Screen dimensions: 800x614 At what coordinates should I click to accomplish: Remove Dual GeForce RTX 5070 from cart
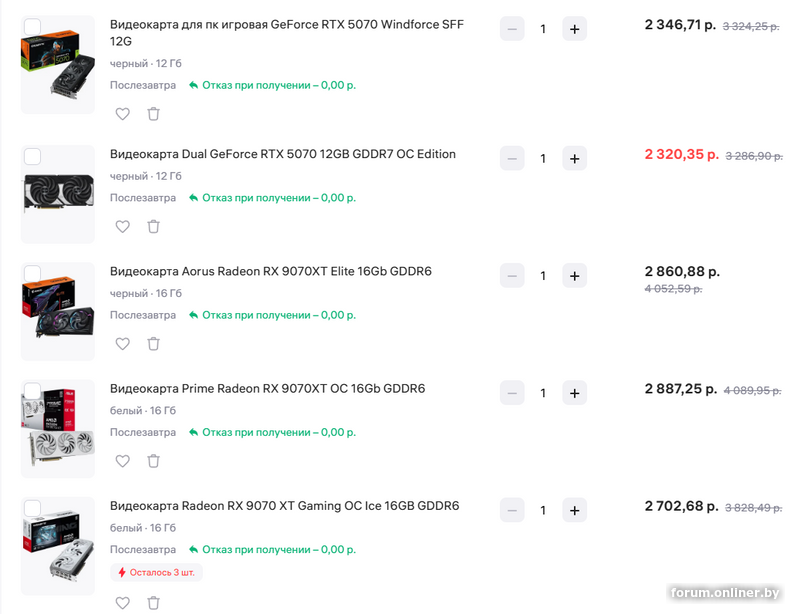point(153,227)
